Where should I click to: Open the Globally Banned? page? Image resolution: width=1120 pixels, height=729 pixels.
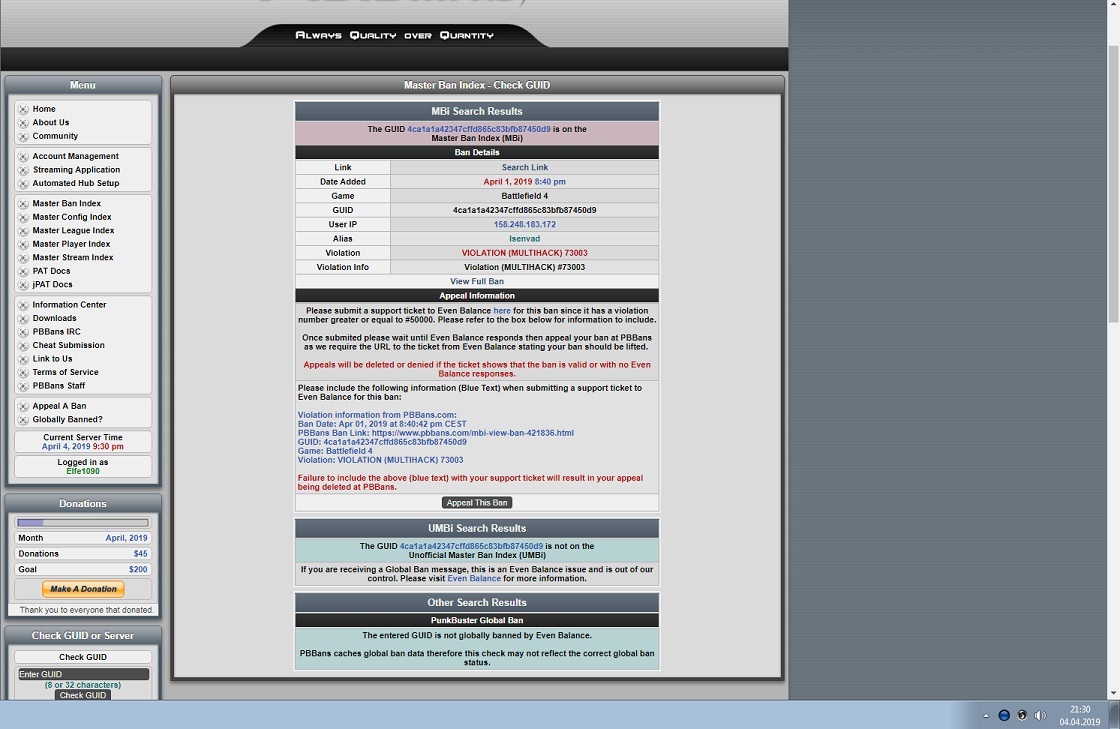pos(67,420)
